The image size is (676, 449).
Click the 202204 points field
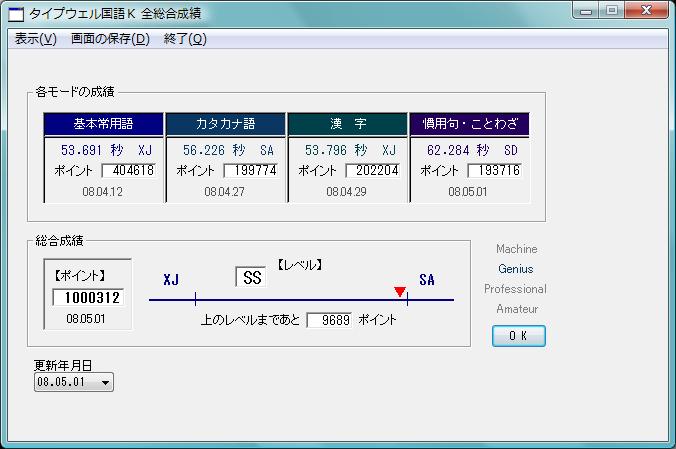click(373, 170)
